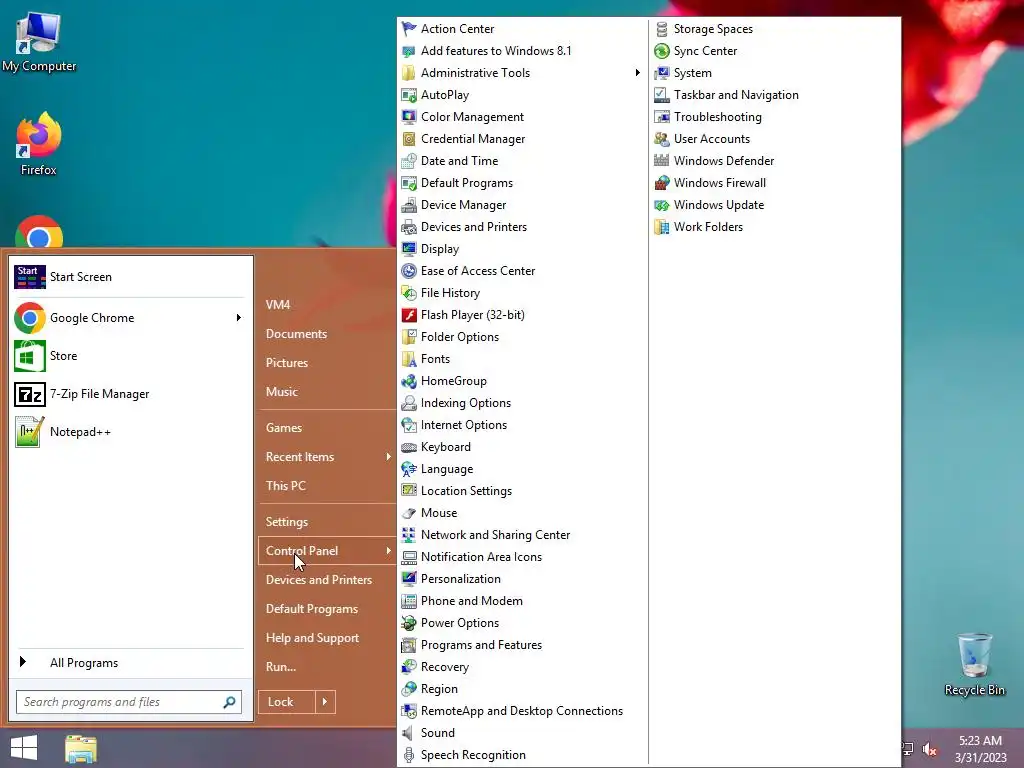Open File Explorer from taskbar
This screenshot has width=1024, height=768.
[81, 748]
